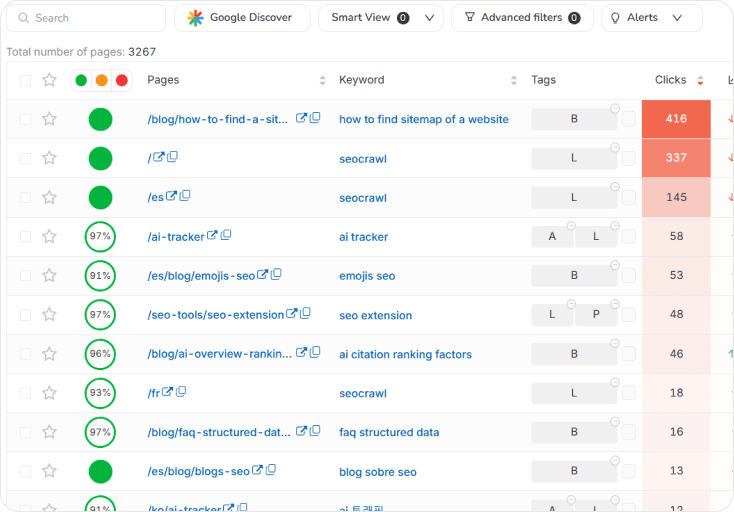This screenshot has height=512, width=734.
Task: Click the 416 clicks cell
Action: [676, 119]
